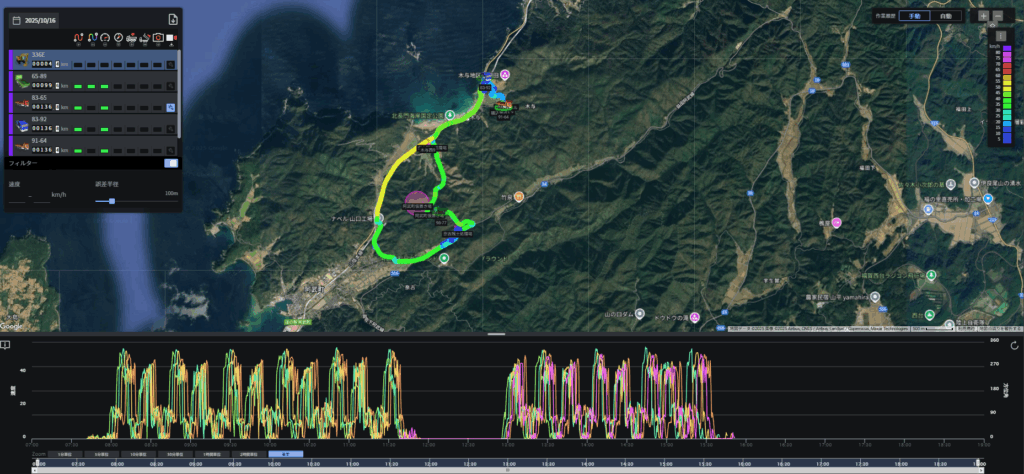This screenshot has height=474, width=1024.
Task: Toggle the filter panel switch
Action: pos(170,163)
